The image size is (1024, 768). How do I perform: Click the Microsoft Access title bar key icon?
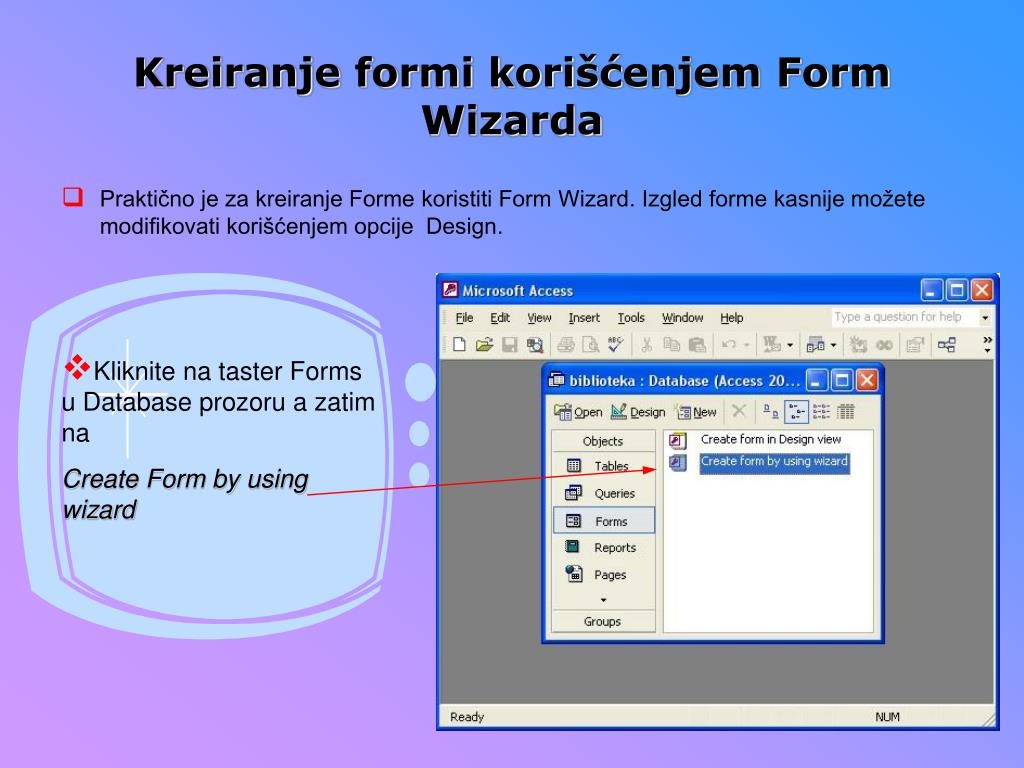[450, 289]
